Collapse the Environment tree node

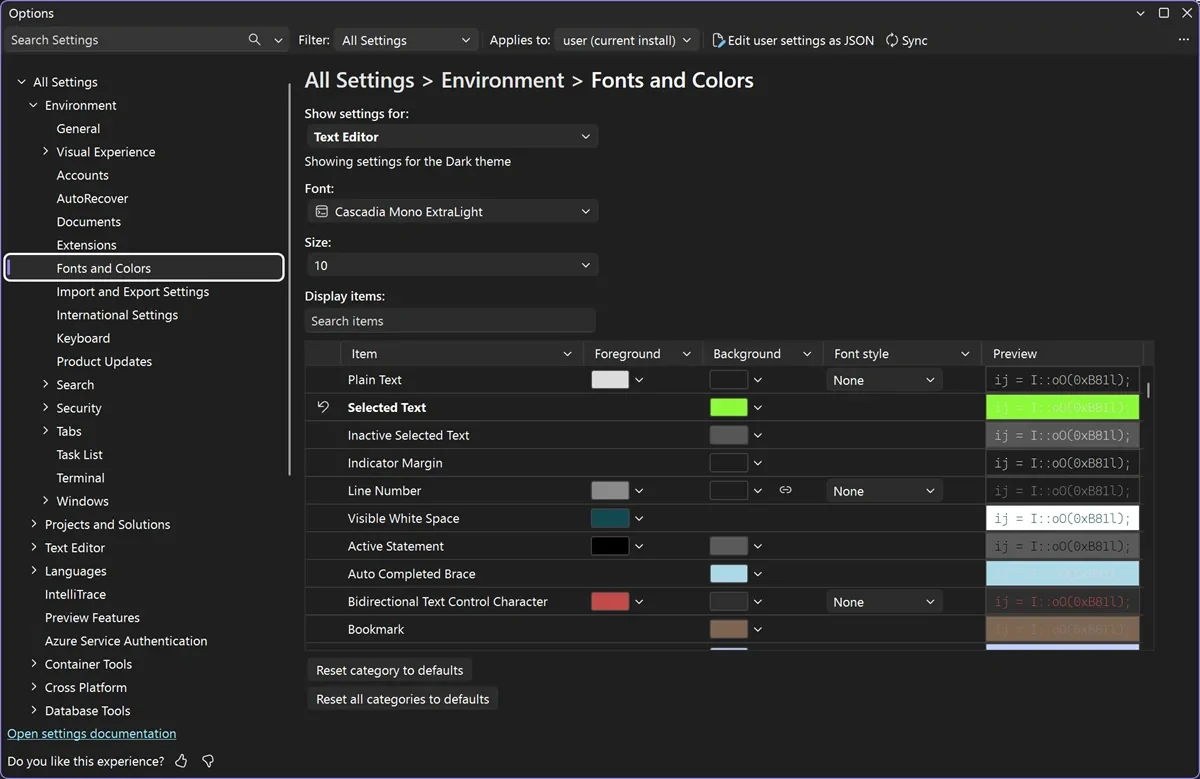34,105
